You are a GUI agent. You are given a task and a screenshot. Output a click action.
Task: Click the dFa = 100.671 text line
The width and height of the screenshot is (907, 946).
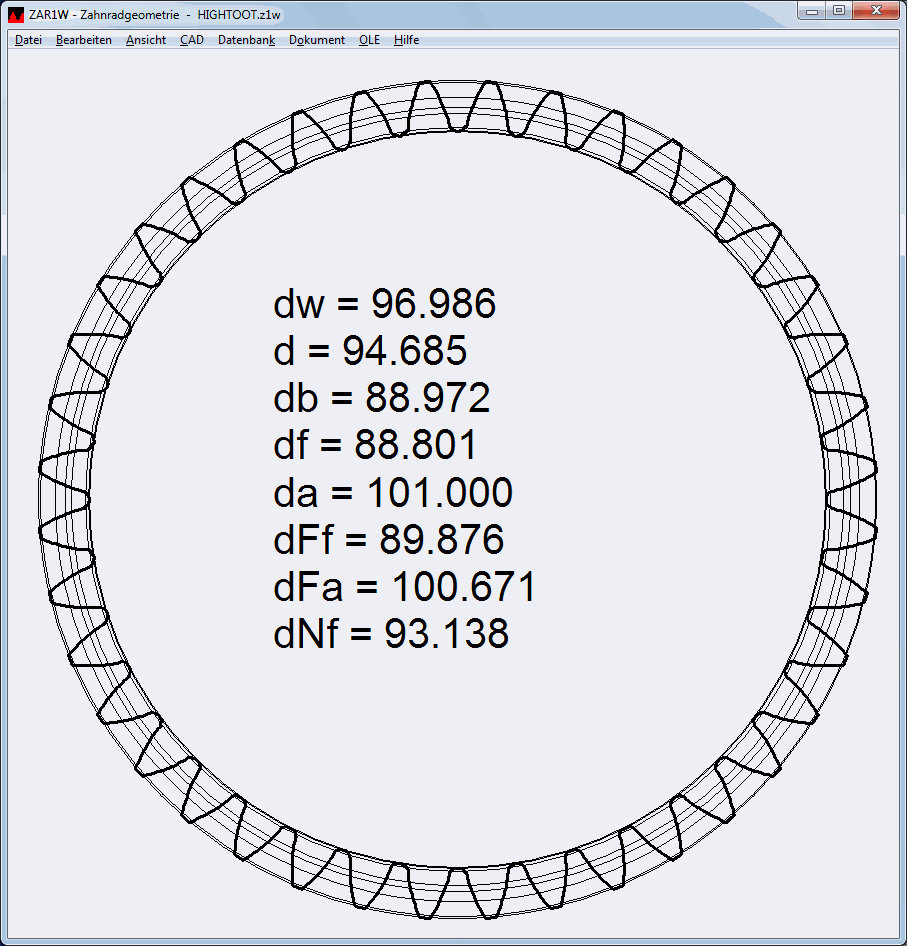[x=404, y=587]
